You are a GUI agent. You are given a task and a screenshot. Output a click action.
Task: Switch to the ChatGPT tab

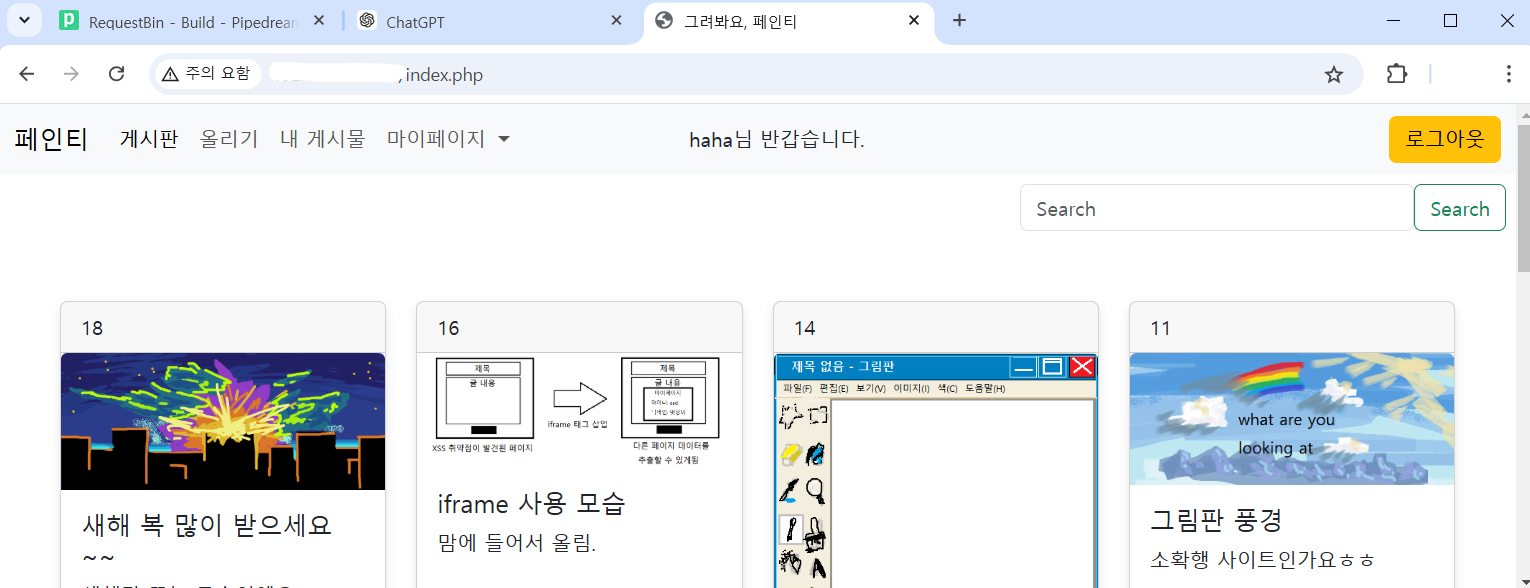490,21
